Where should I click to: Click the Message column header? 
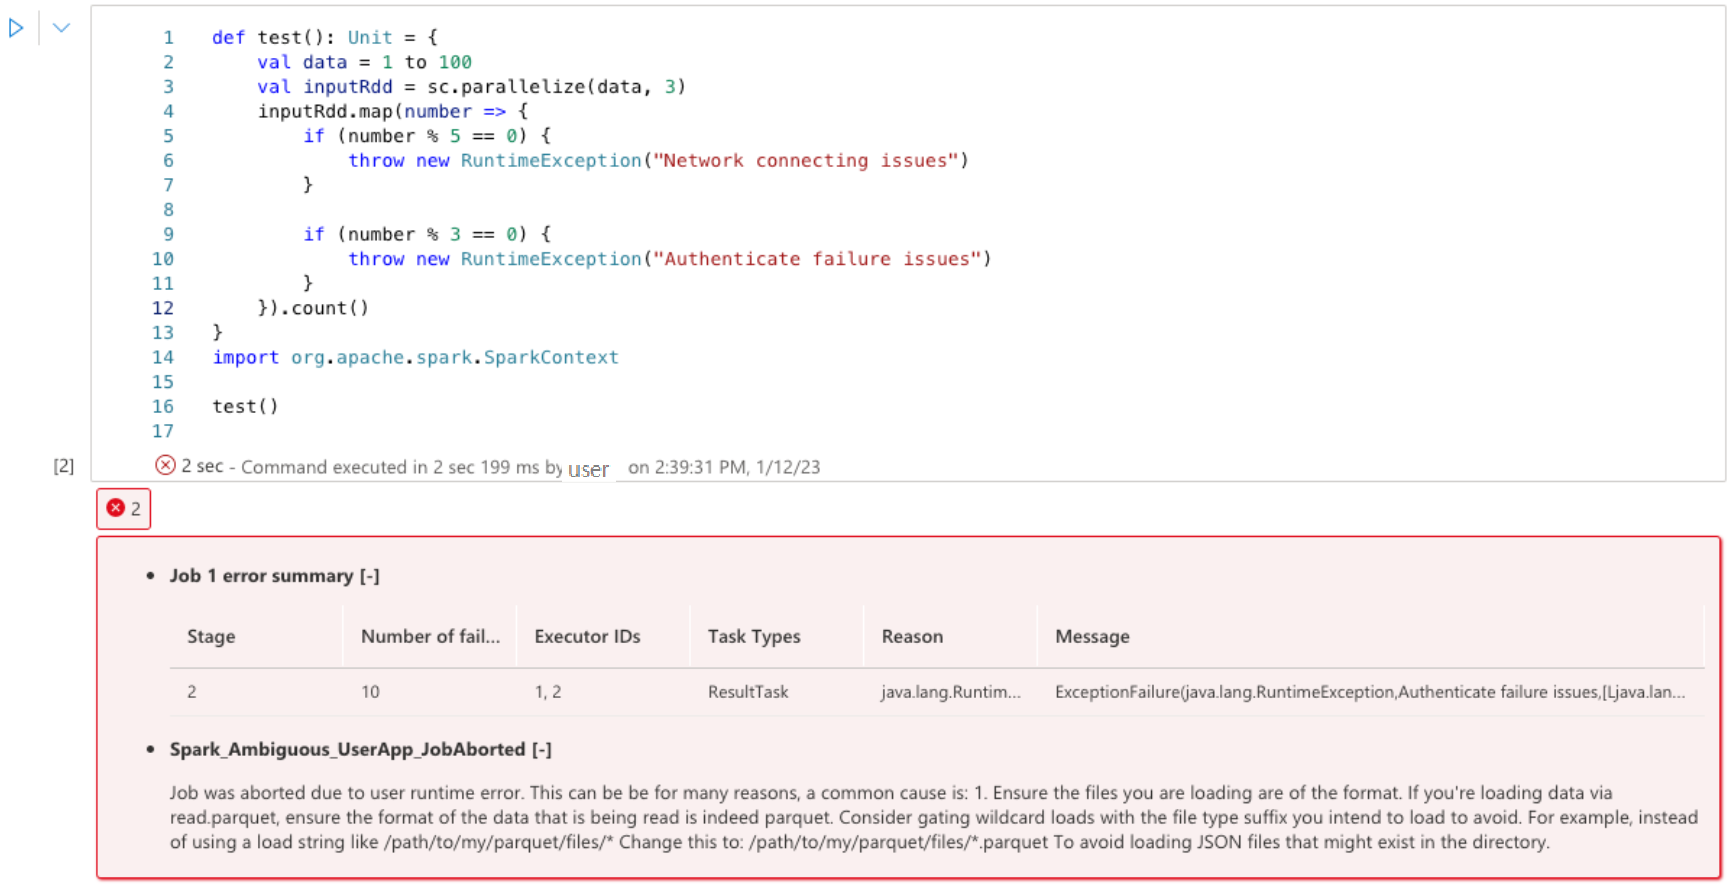point(1092,637)
